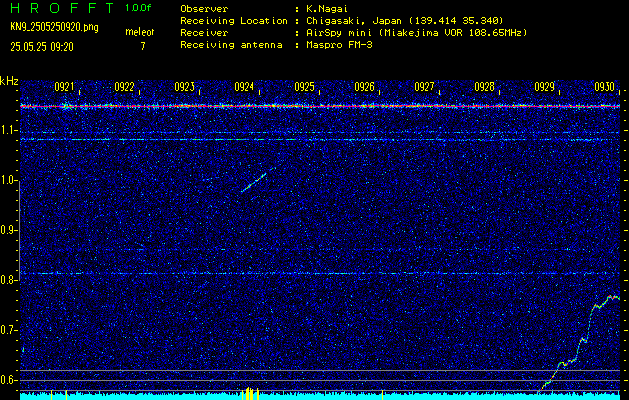Click the strong red carrier line at top
This screenshot has height=400, width=629.
(320, 106)
